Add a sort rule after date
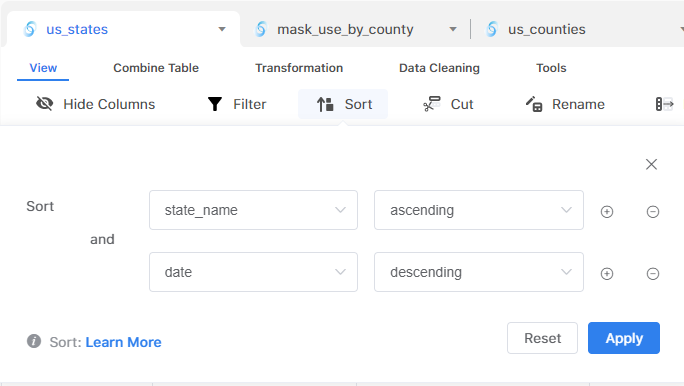Screen dimensions: 684x386 click(607, 273)
